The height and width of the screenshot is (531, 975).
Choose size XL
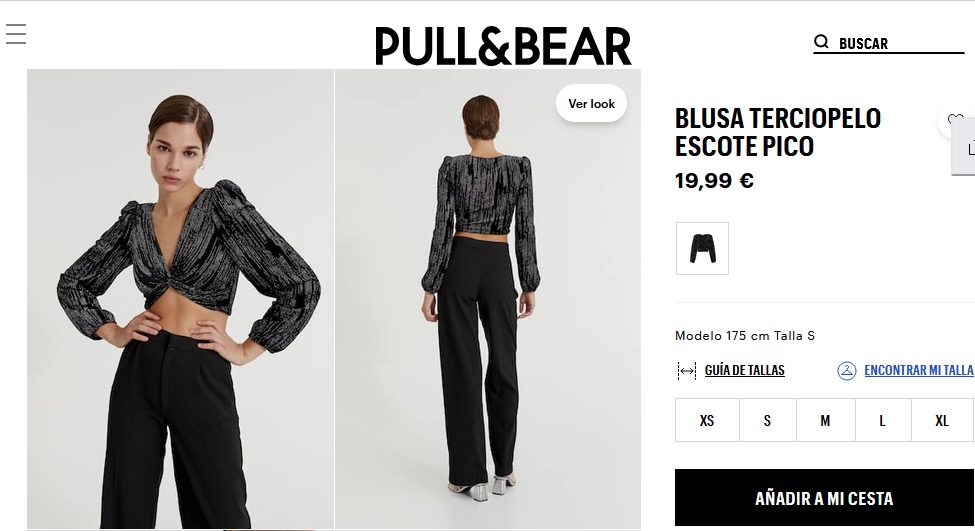tap(942, 421)
